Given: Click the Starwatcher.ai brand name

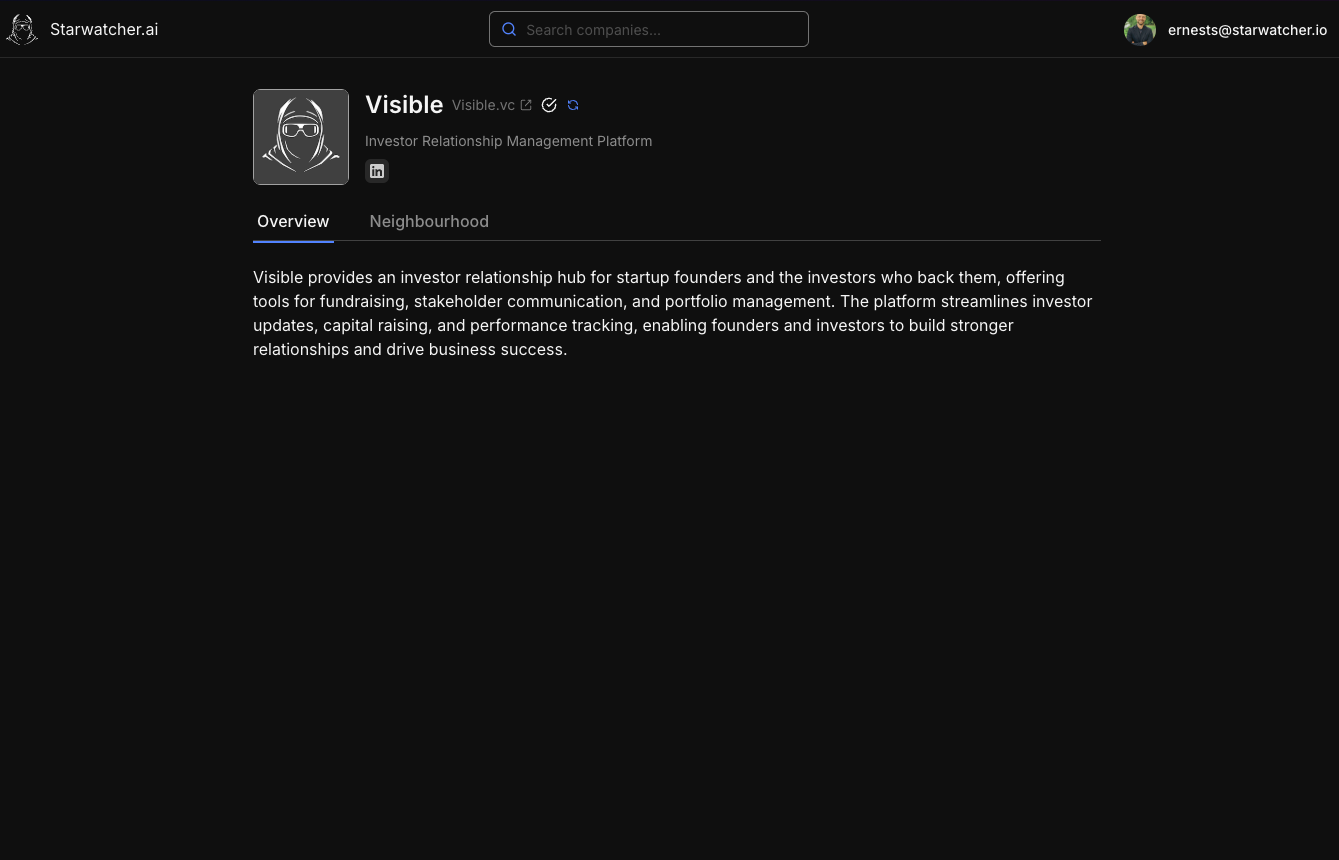Looking at the screenshot, I should coord(104,29).
